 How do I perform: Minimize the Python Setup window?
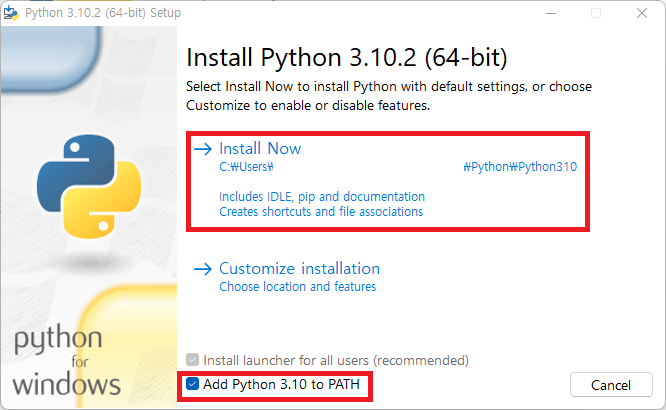551,13
